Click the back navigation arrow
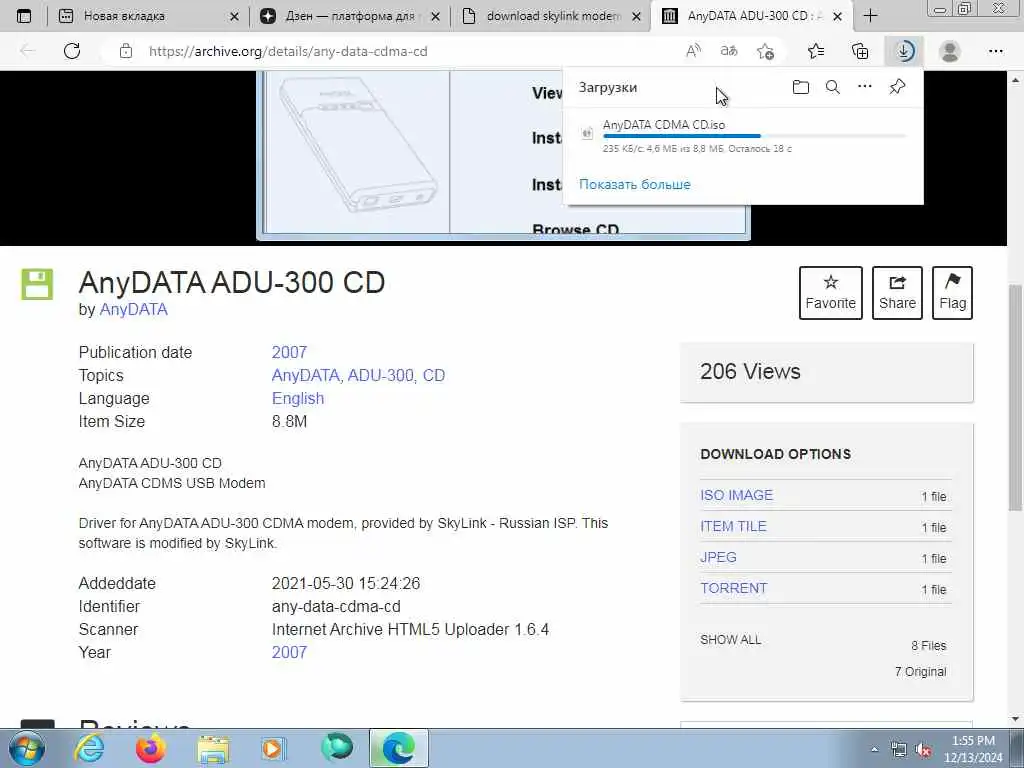 coord(27,51)
